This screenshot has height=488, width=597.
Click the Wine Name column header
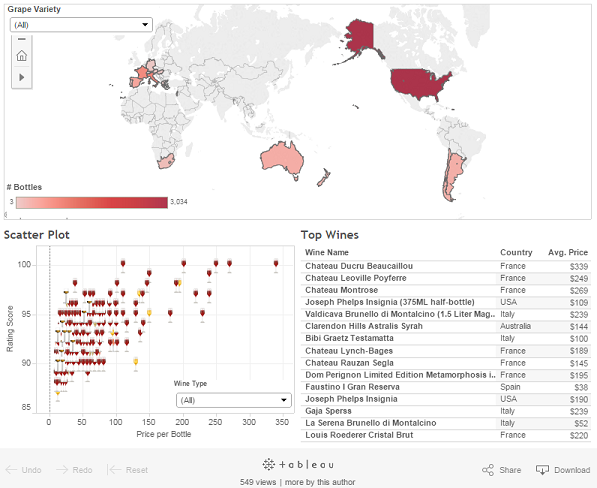(327, 252)
